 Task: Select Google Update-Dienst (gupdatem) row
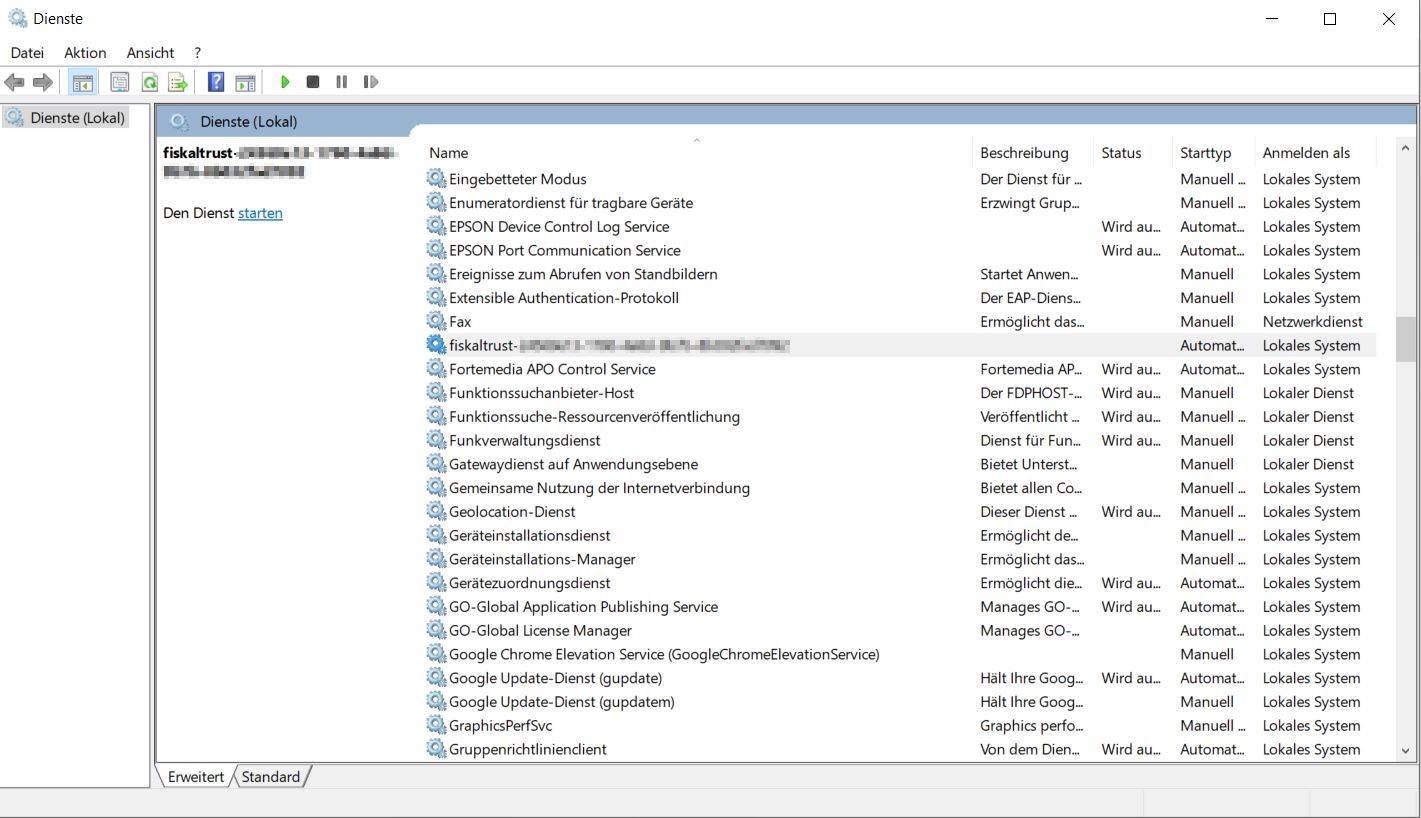899,702
